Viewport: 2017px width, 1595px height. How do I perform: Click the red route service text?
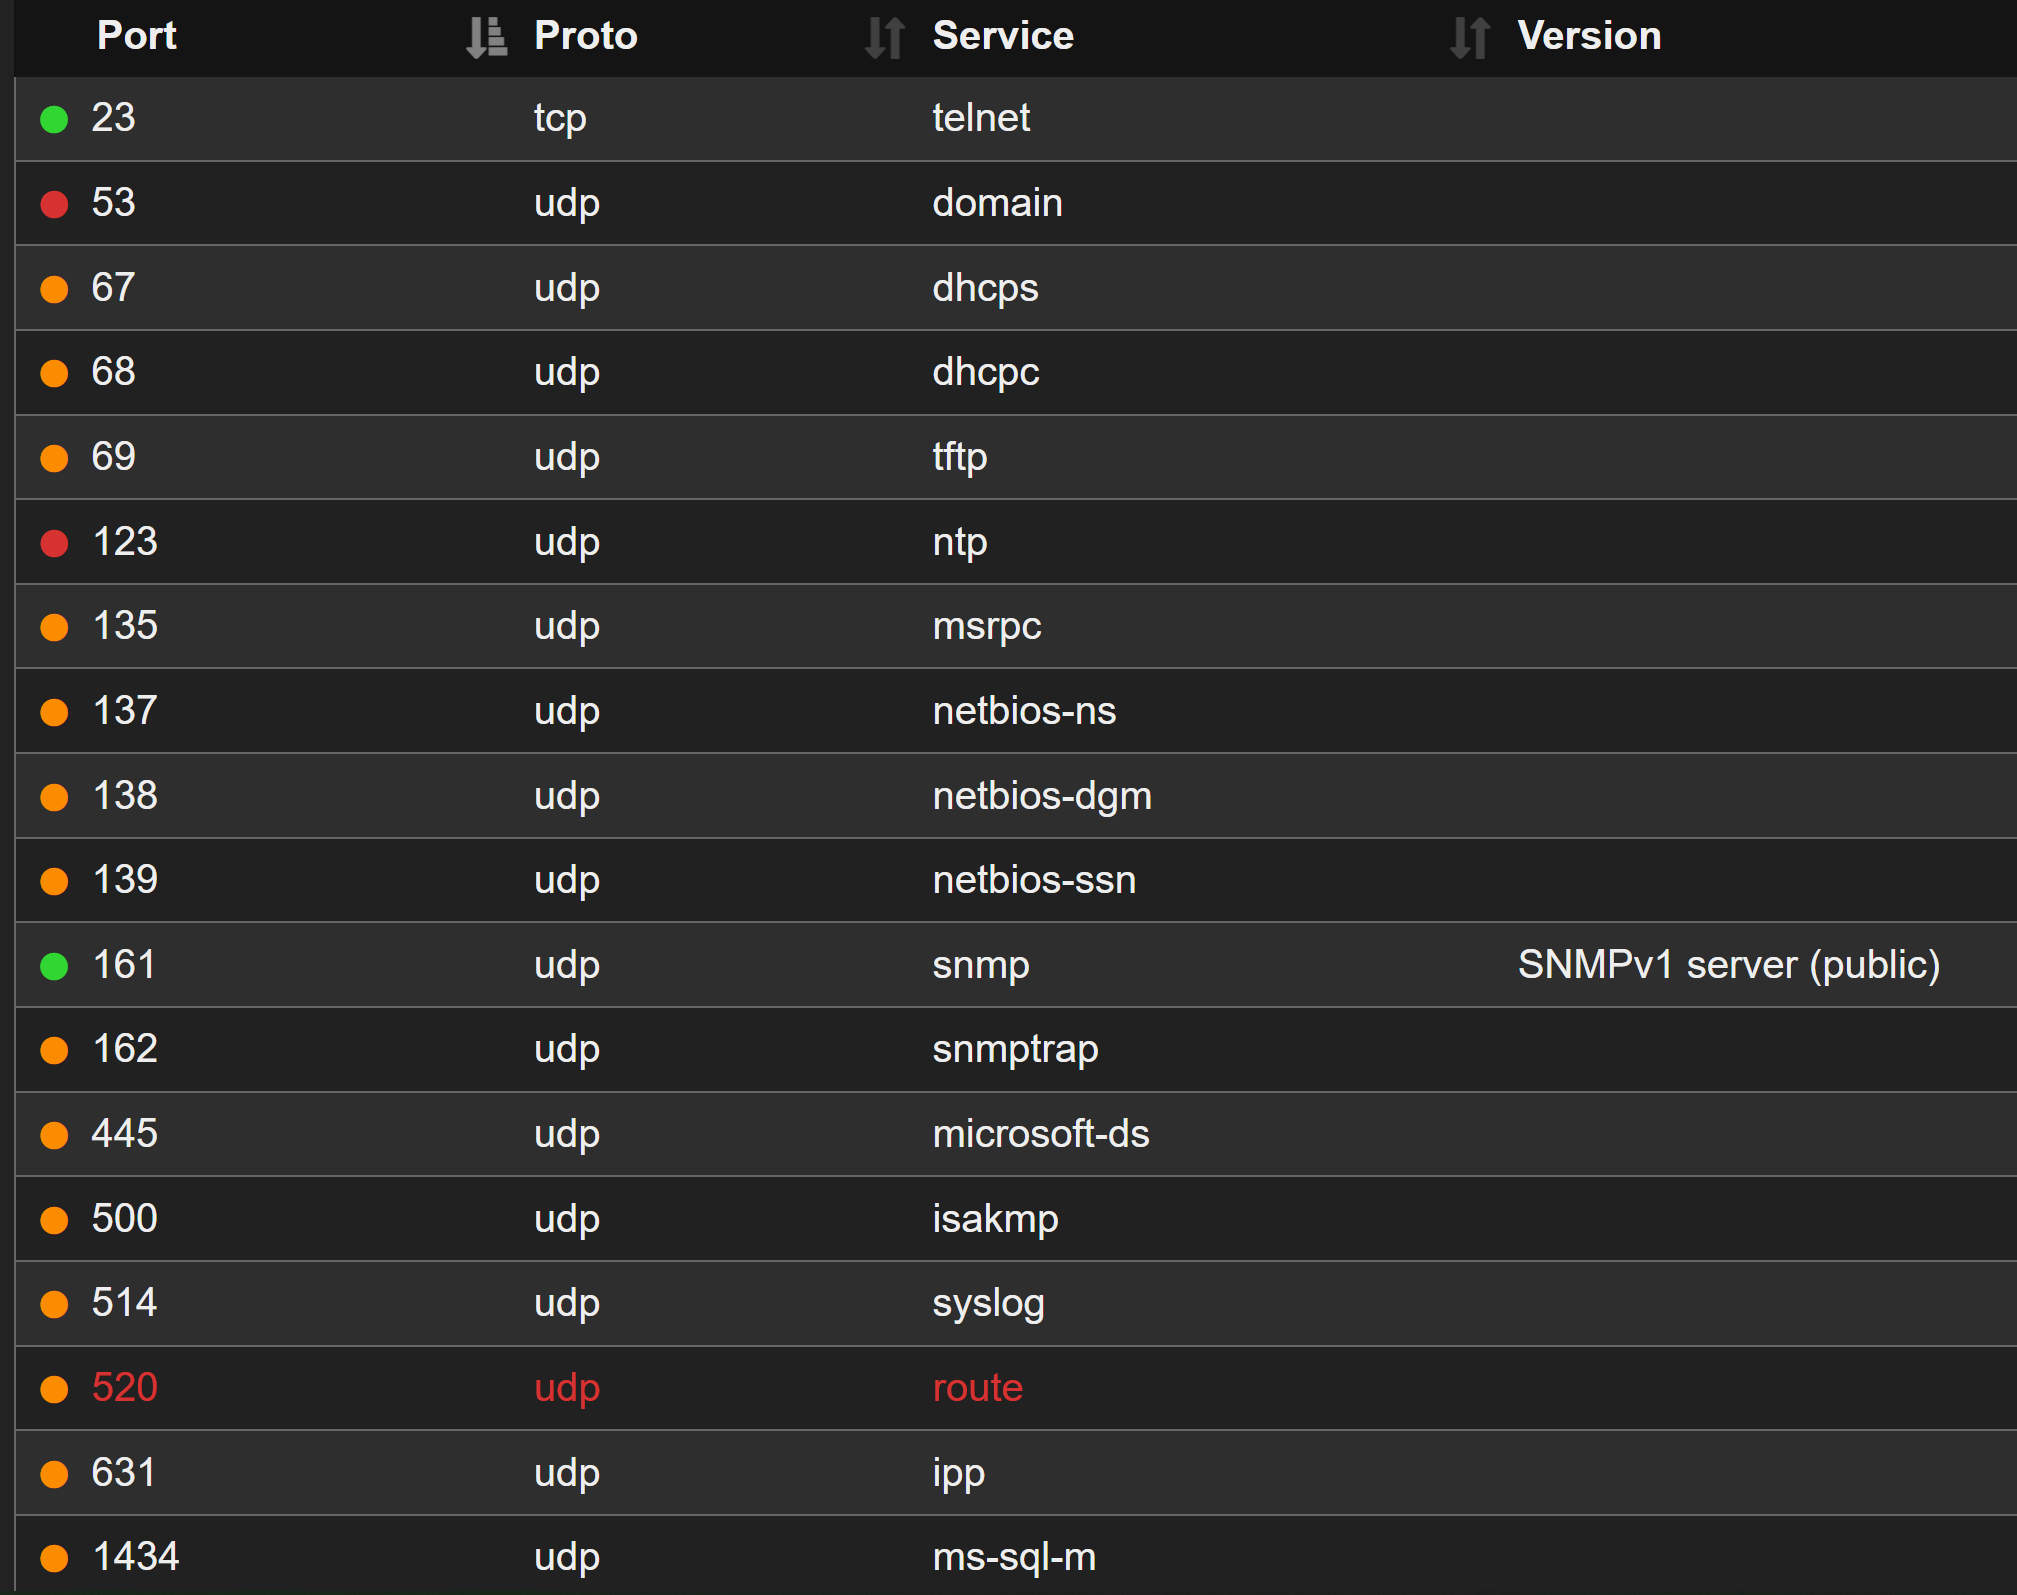977,1388
